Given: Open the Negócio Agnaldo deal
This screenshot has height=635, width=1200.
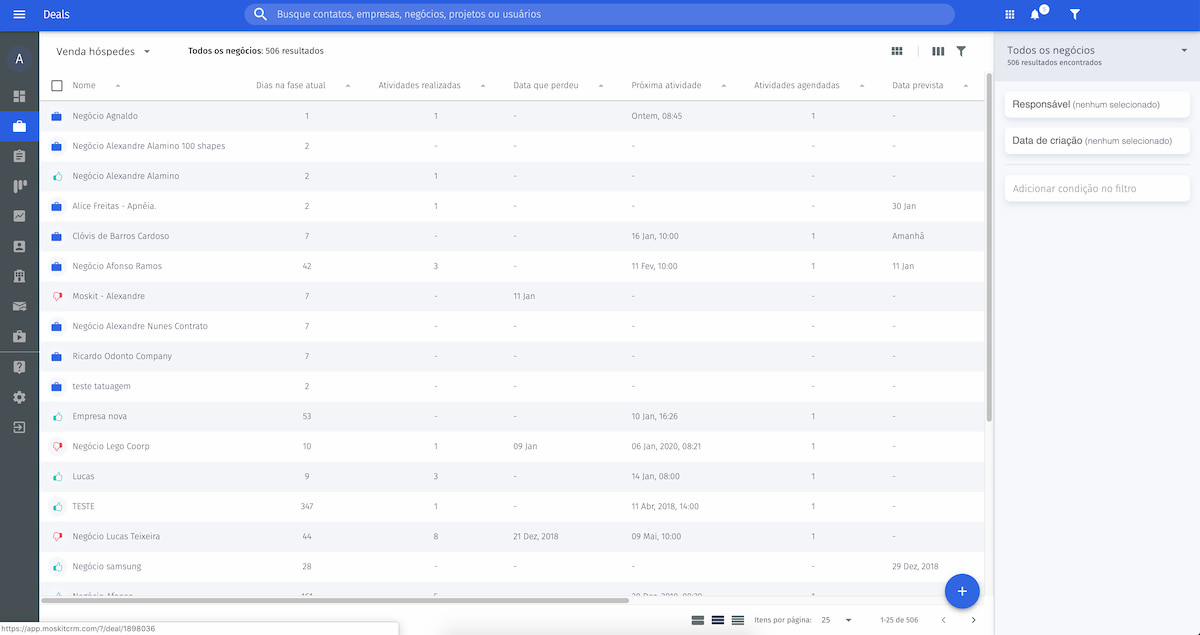Looking at the screenshot, I should pyautogui.click(x=105, y=116).
